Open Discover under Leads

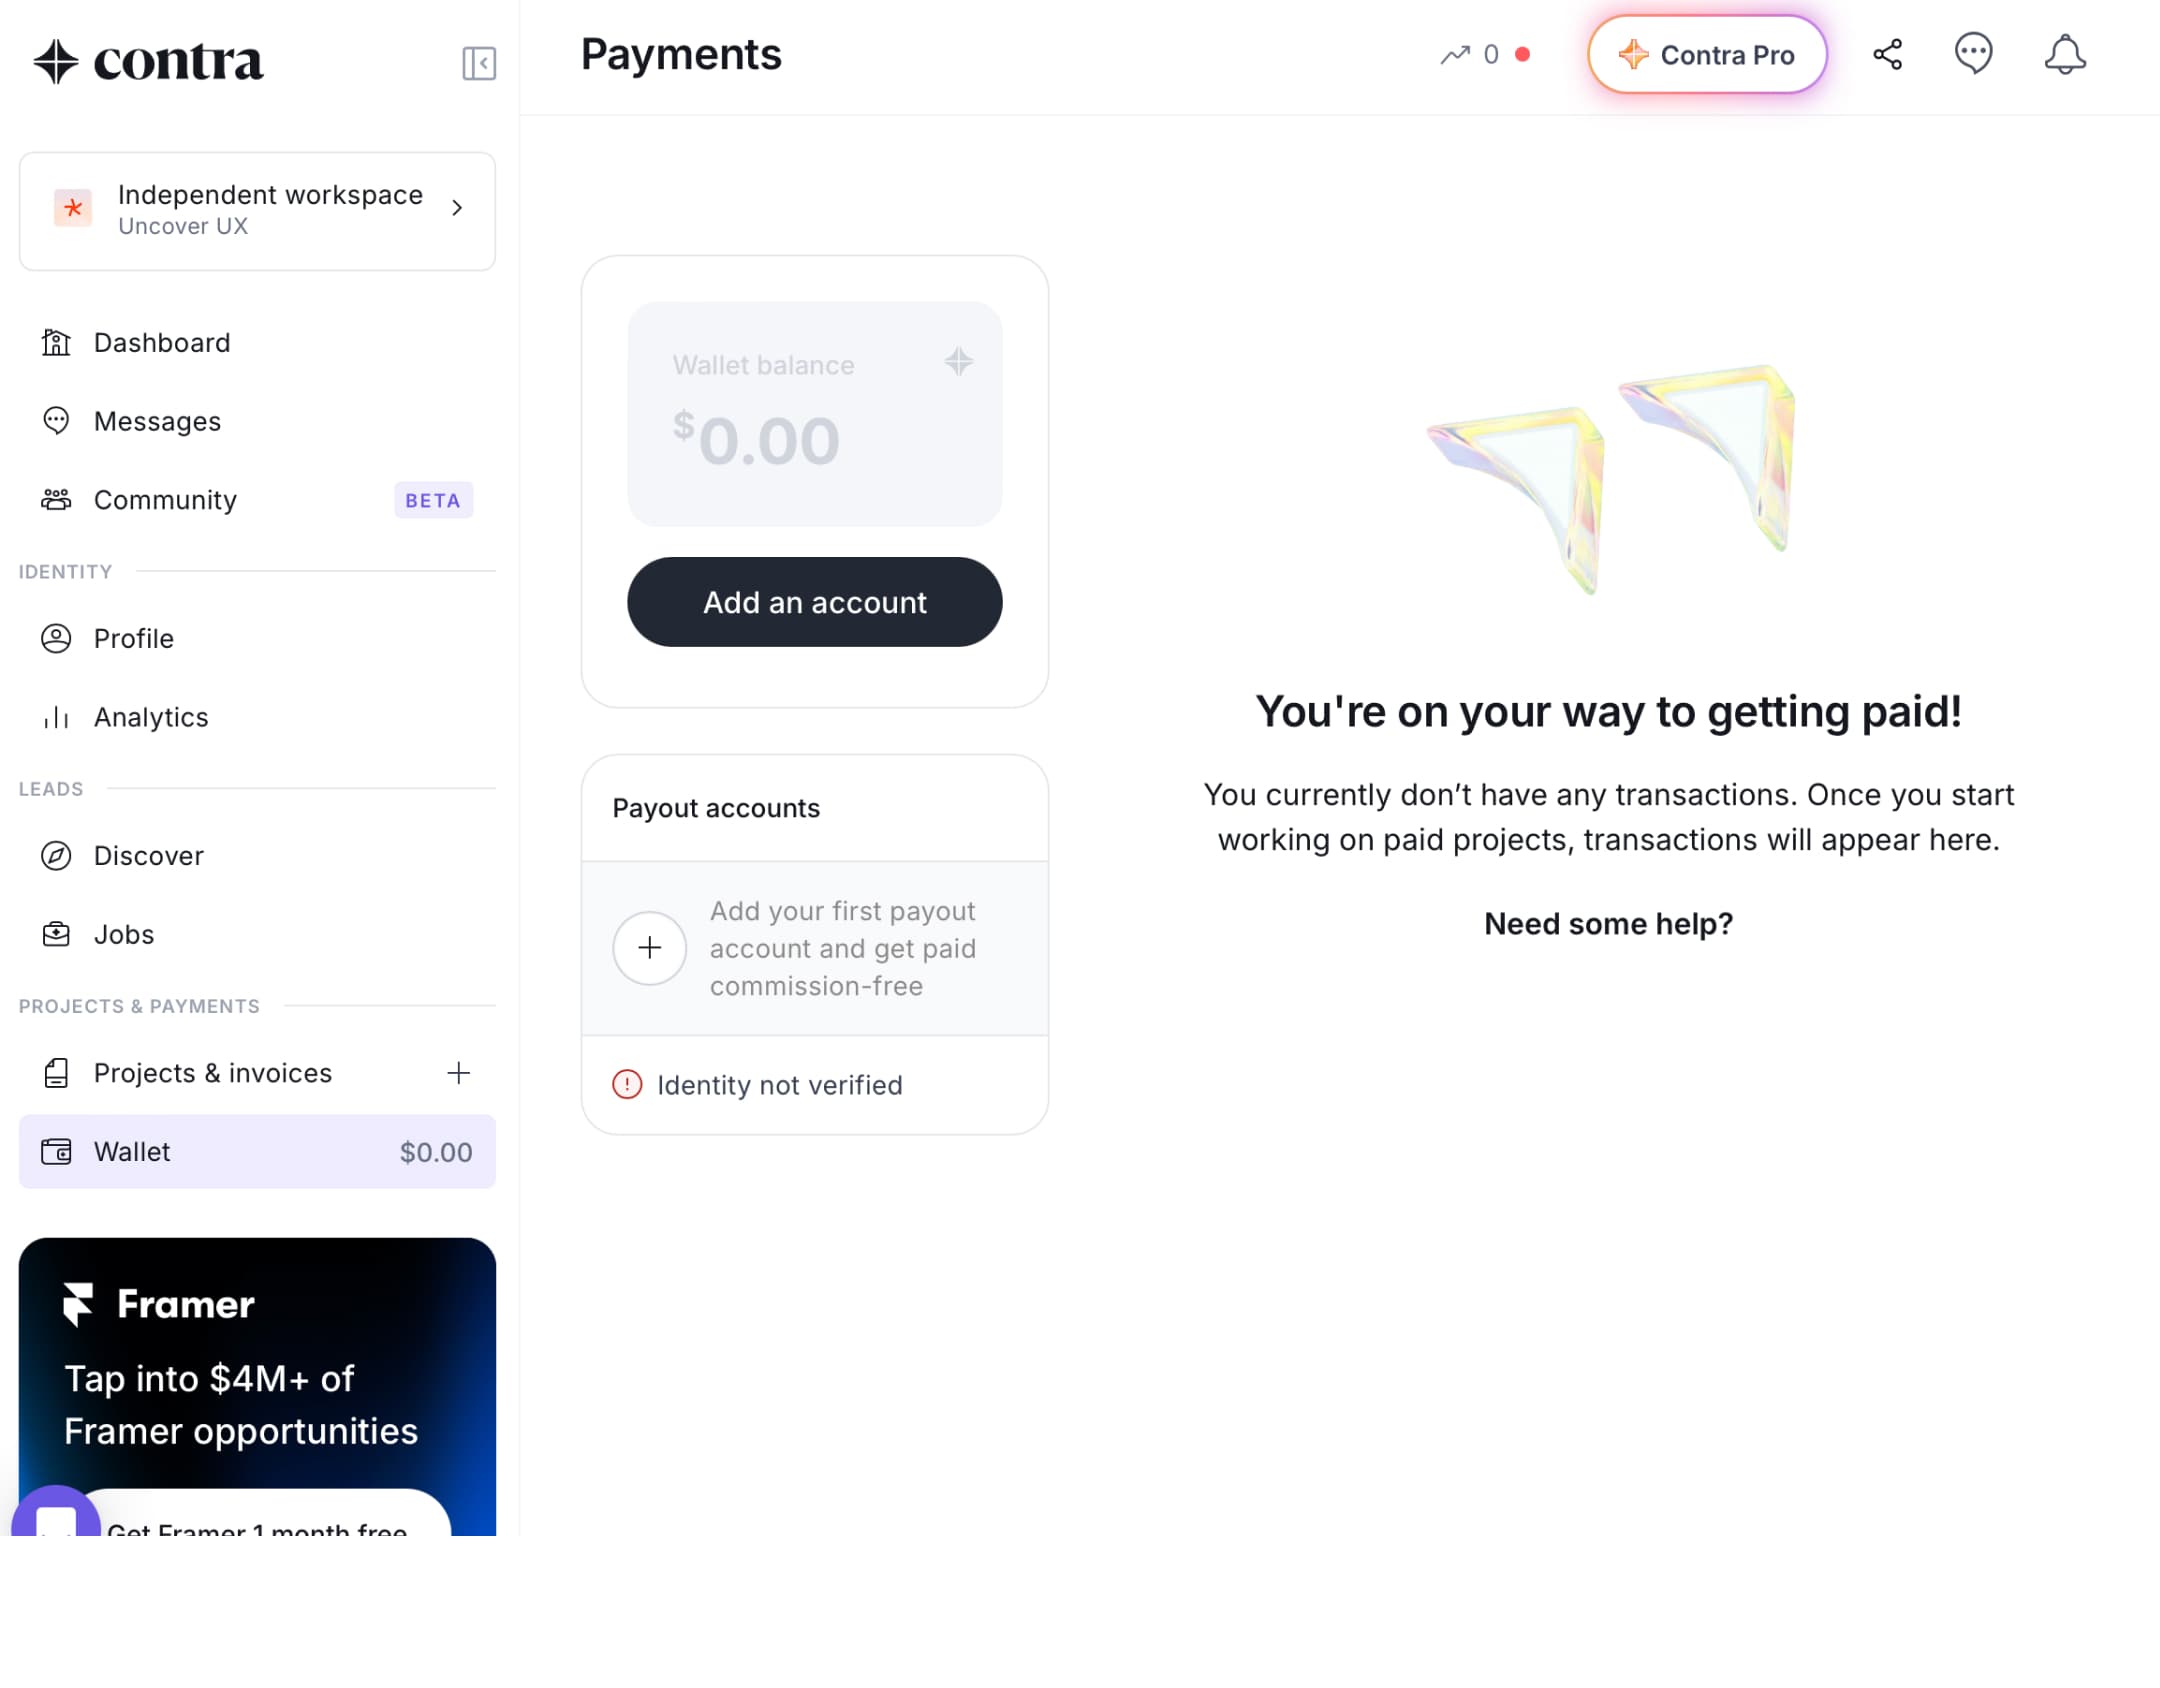point(257,856)
